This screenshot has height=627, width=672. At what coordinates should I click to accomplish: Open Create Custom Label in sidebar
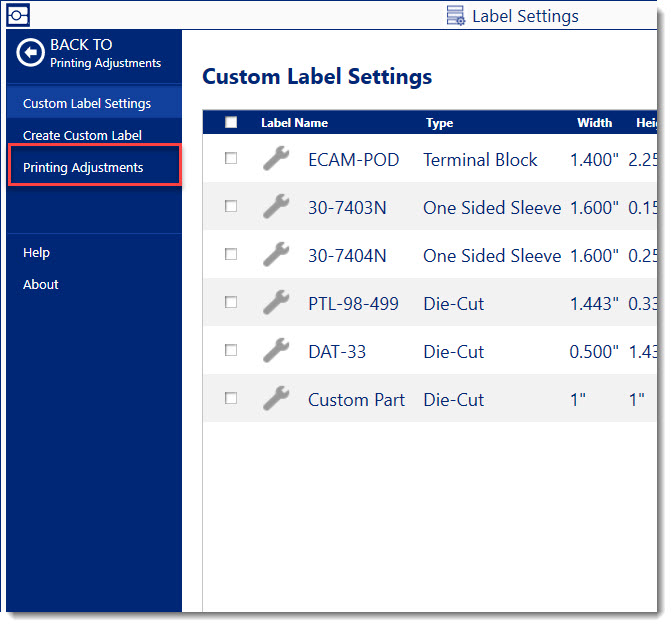(x=82, y=135)
